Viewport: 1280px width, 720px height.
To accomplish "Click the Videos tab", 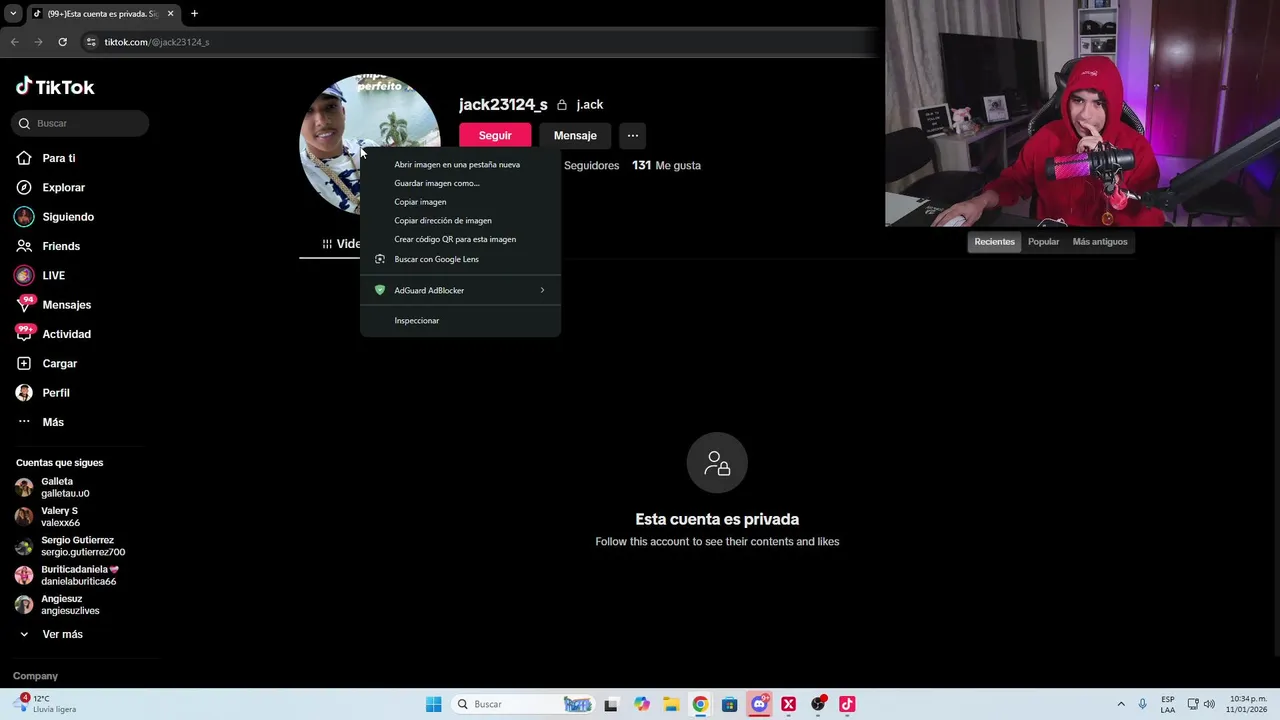I will [340, 244].
